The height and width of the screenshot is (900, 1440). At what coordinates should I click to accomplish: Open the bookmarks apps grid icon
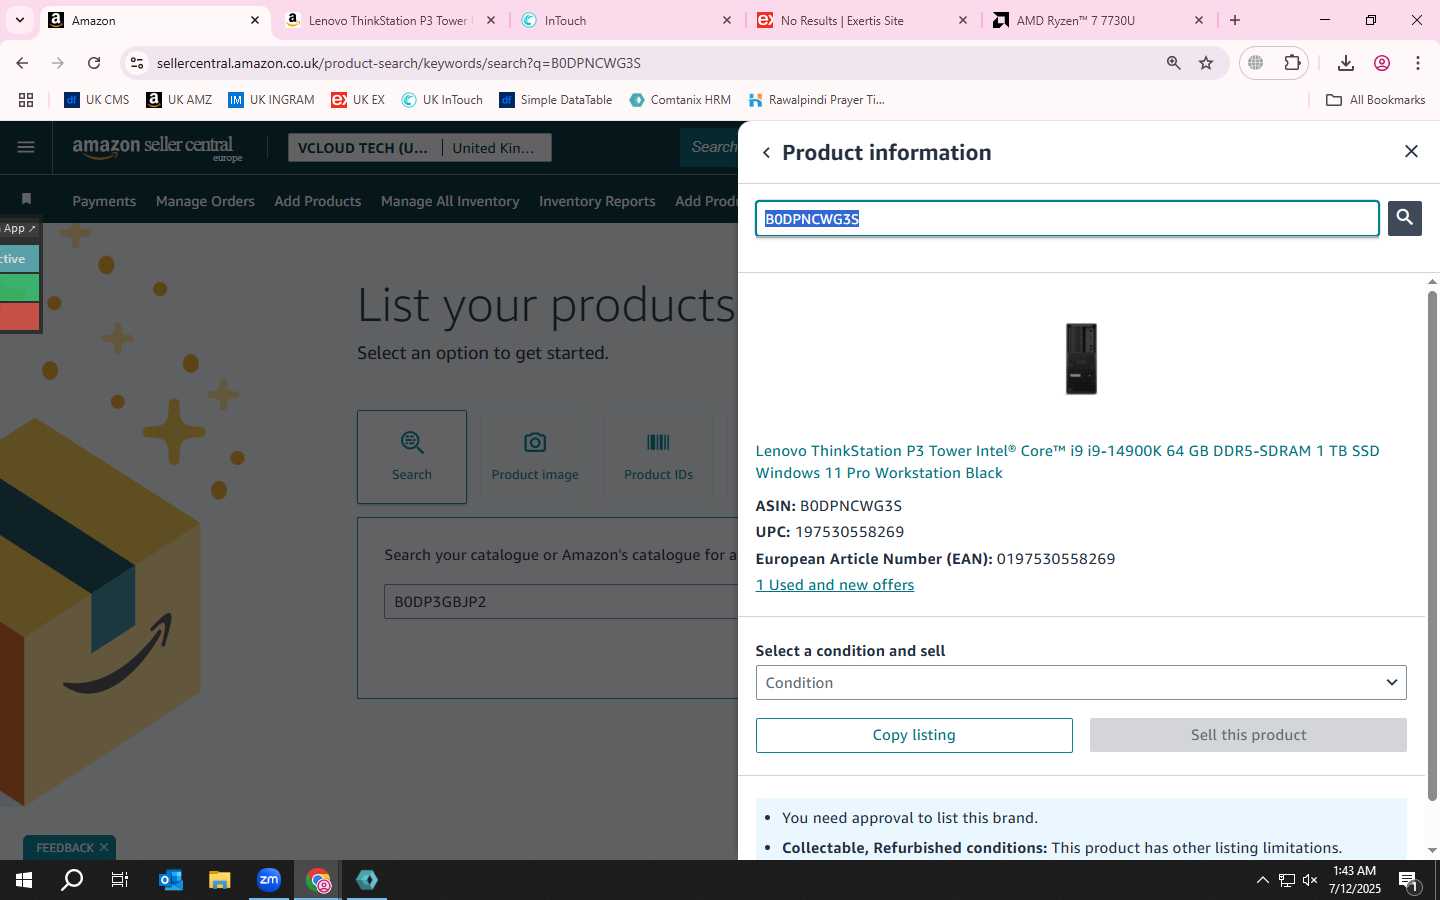coord(26,100)
